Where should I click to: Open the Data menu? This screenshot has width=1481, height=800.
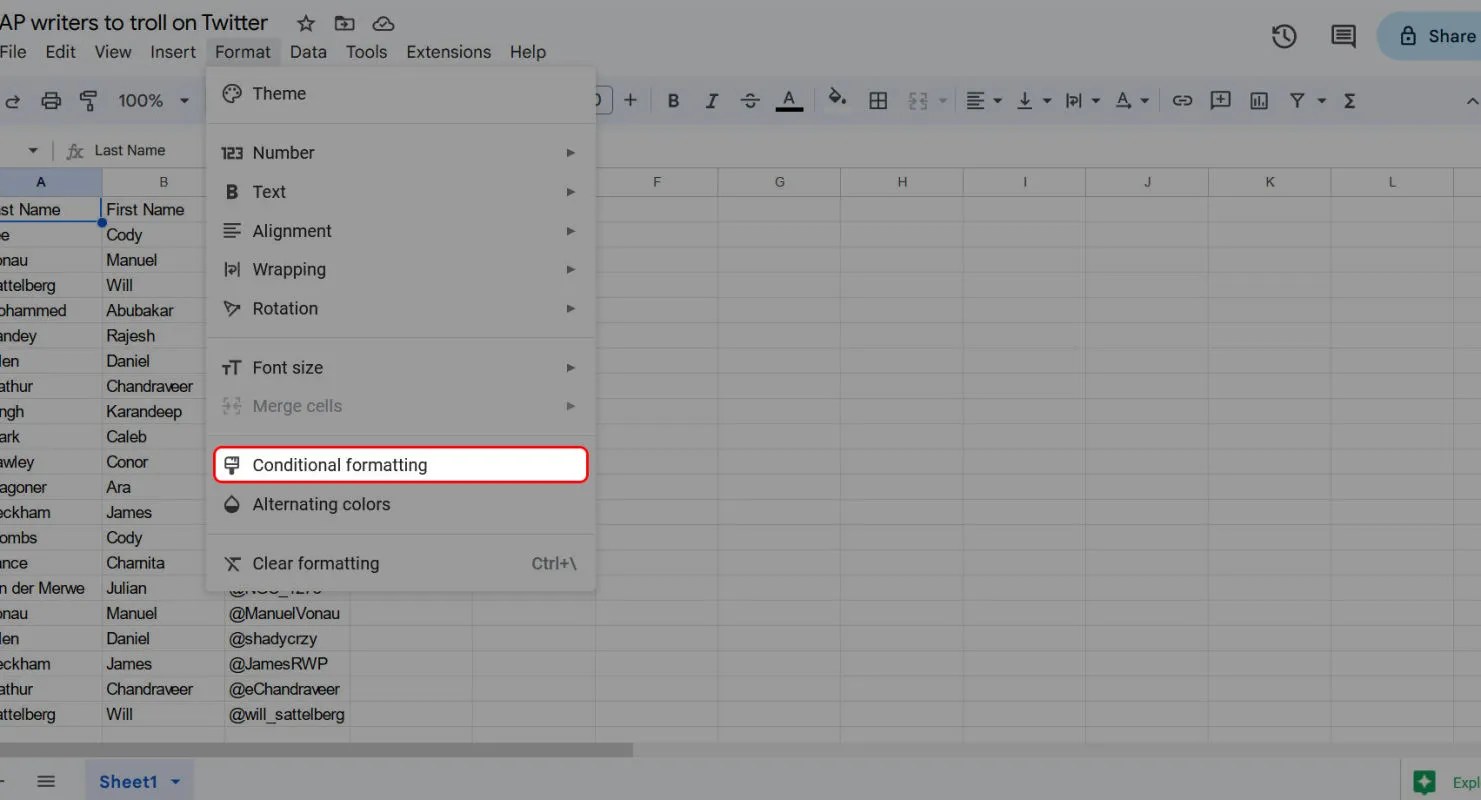[x=308, y=51]
